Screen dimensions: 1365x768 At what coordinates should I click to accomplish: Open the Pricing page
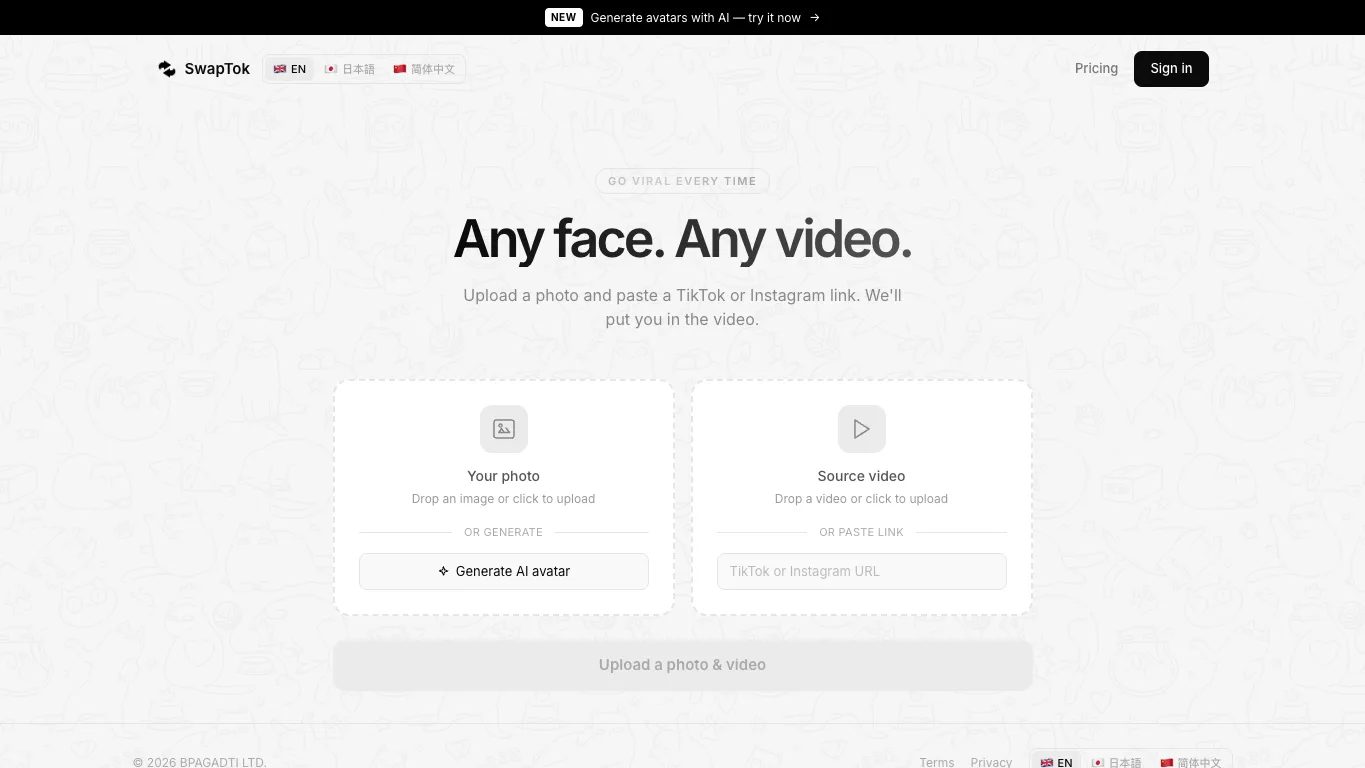pos(1096,68)
